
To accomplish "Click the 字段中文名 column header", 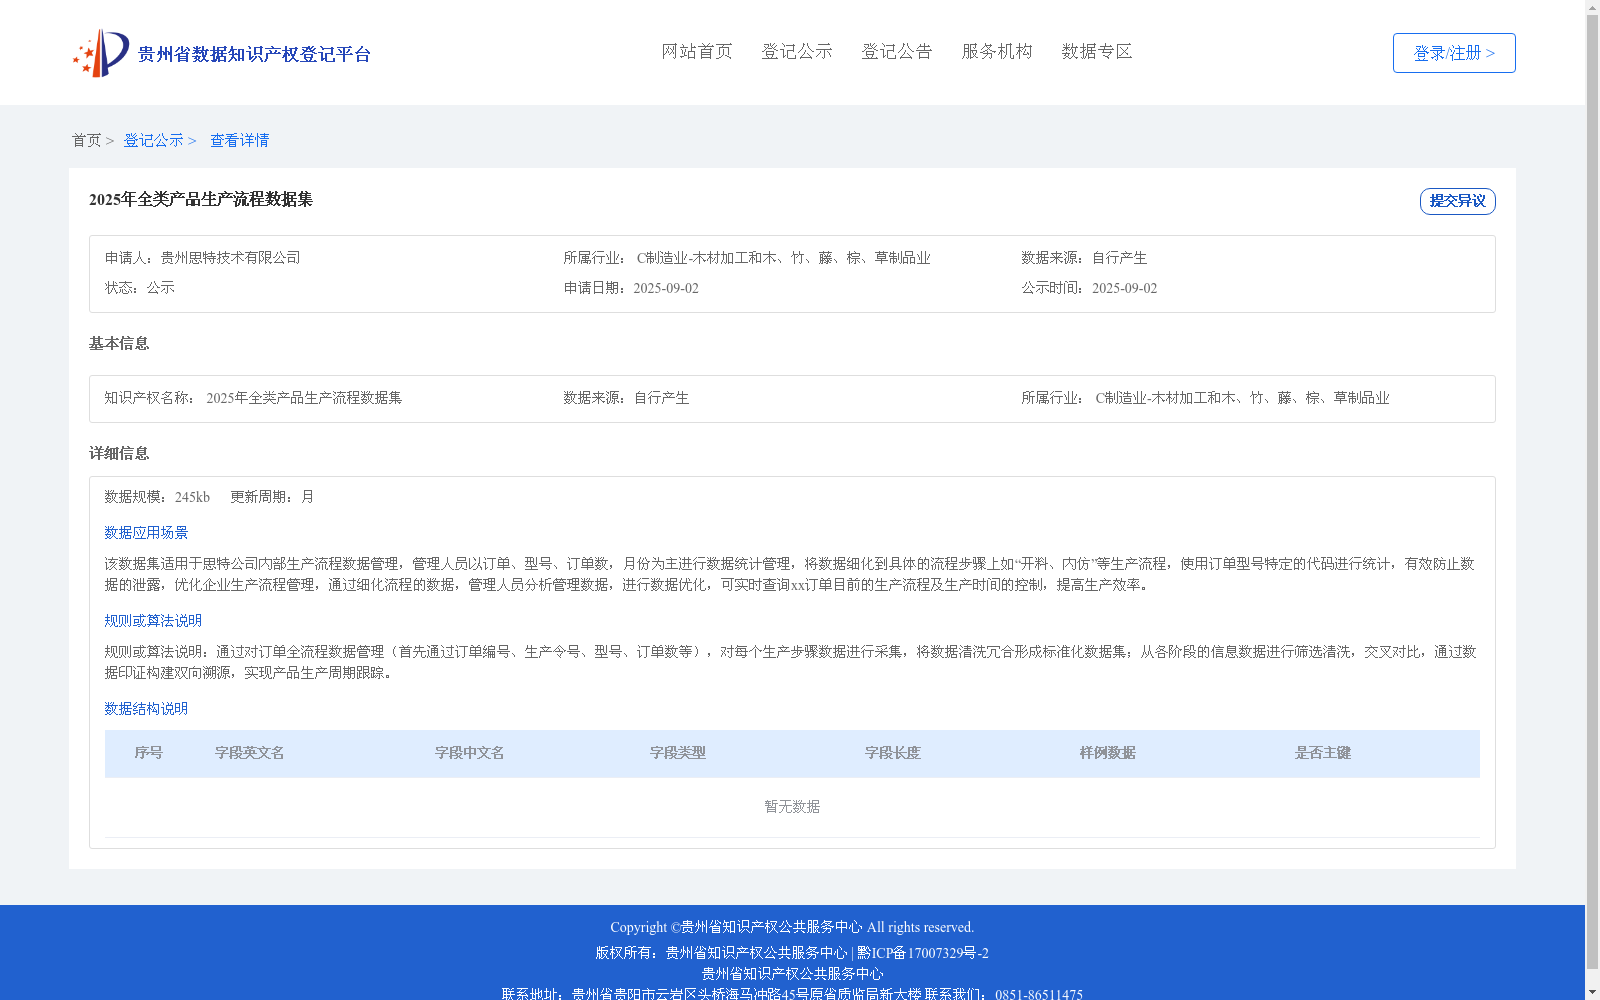I will coord(470,753).
